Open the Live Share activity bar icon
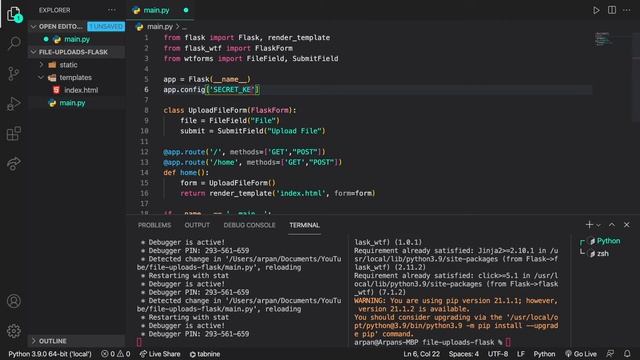The height and width of the screenshot is (360, 640). (x=14, y=164)
